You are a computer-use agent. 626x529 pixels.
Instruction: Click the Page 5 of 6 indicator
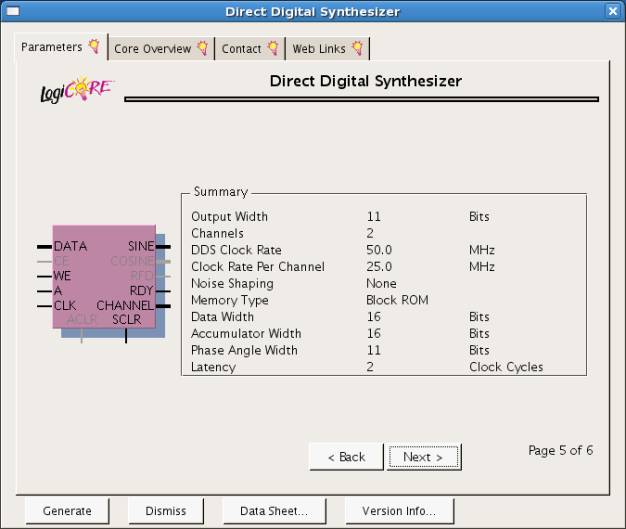(561, 451)
